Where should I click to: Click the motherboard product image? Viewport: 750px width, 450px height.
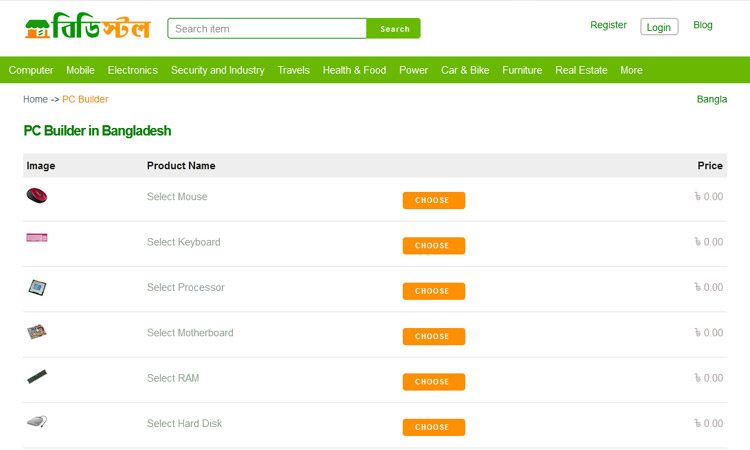point(37,332)
